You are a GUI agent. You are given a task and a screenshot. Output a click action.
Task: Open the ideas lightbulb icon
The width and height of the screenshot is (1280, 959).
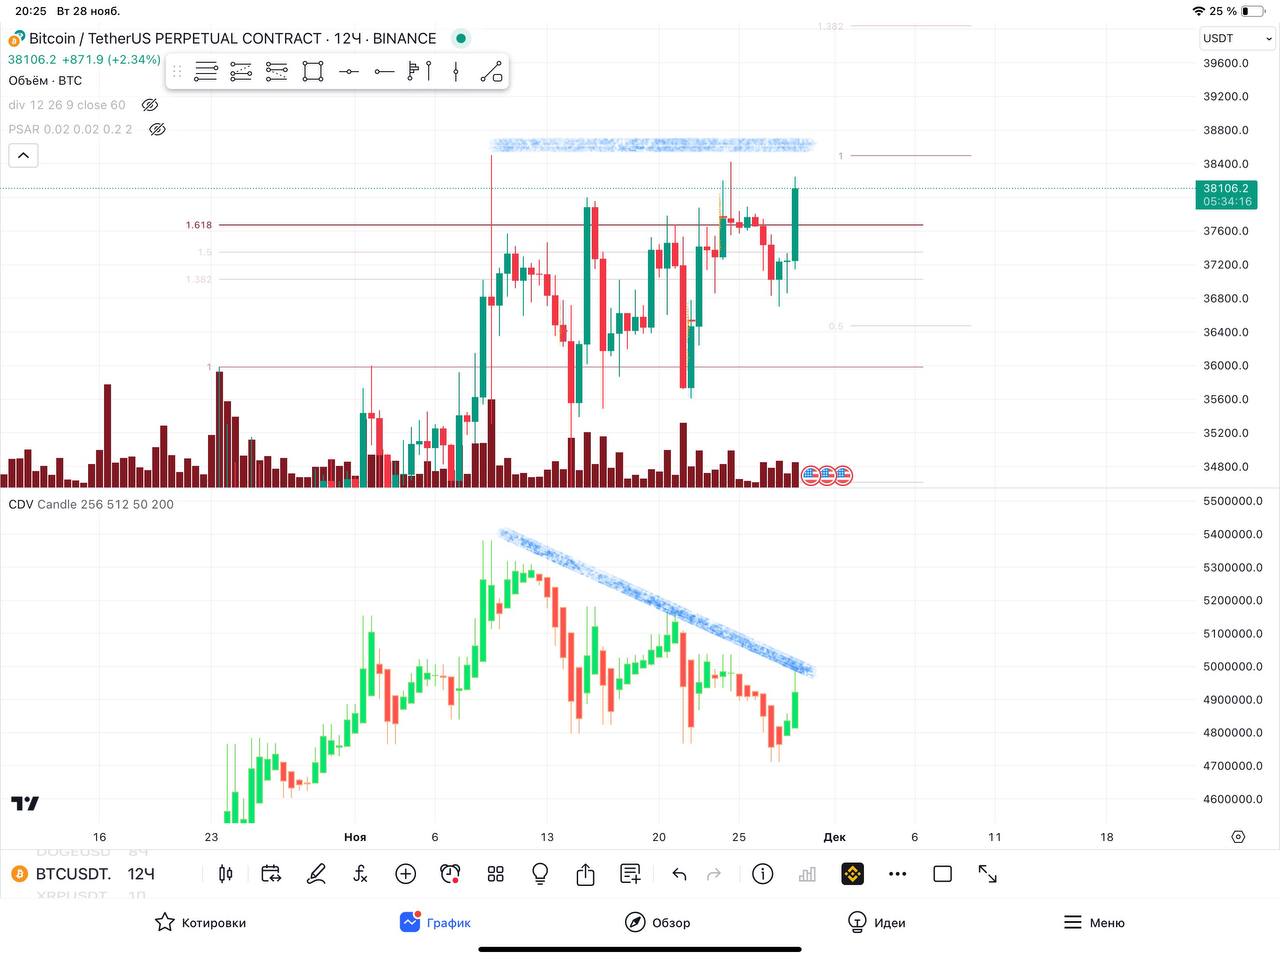coord(540,874)
